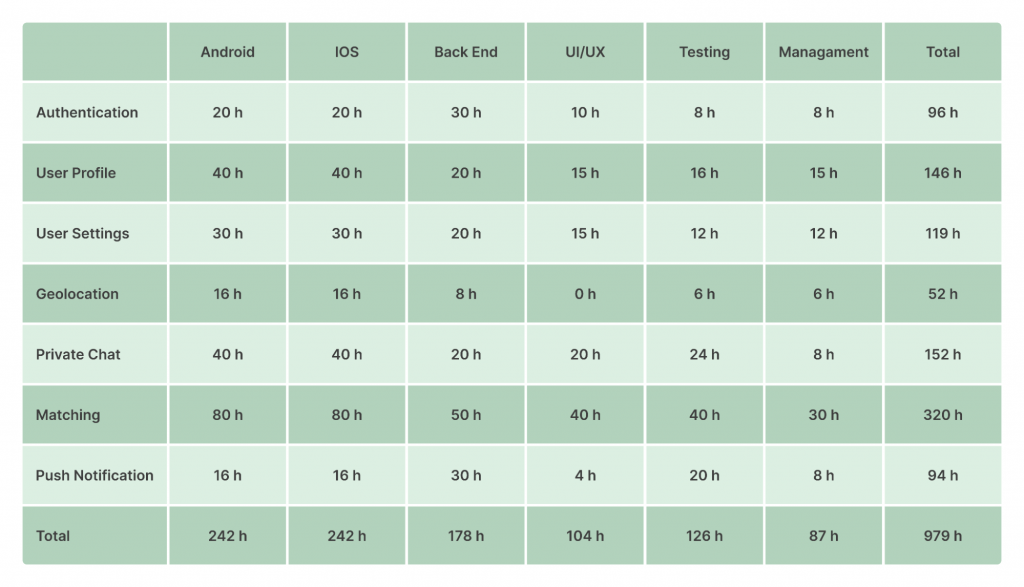Select the 178 h Back End total cell
This screenshot has width=1024, height=587.
(466, 536)
